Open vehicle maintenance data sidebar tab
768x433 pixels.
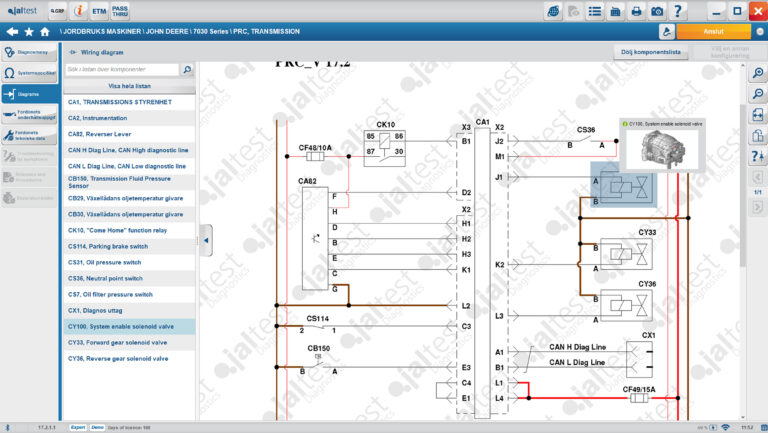29,115
